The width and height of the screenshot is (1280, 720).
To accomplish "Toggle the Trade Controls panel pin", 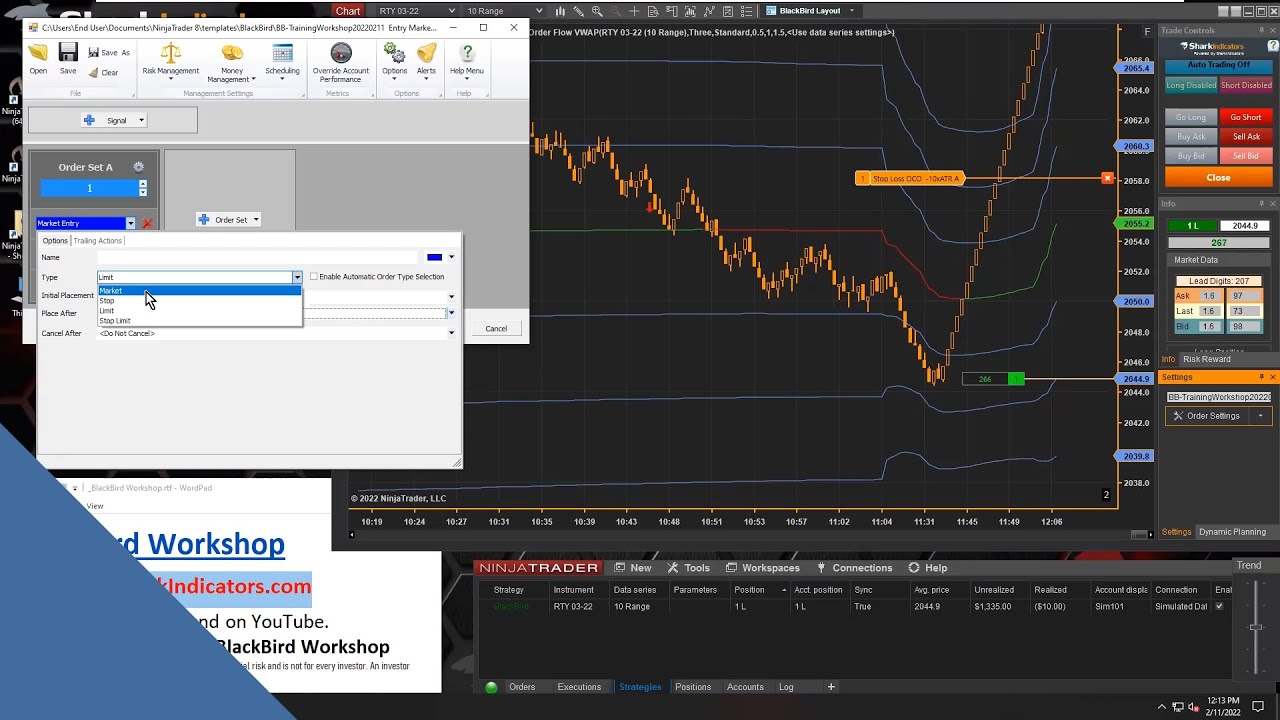I will coord(1260,31).
